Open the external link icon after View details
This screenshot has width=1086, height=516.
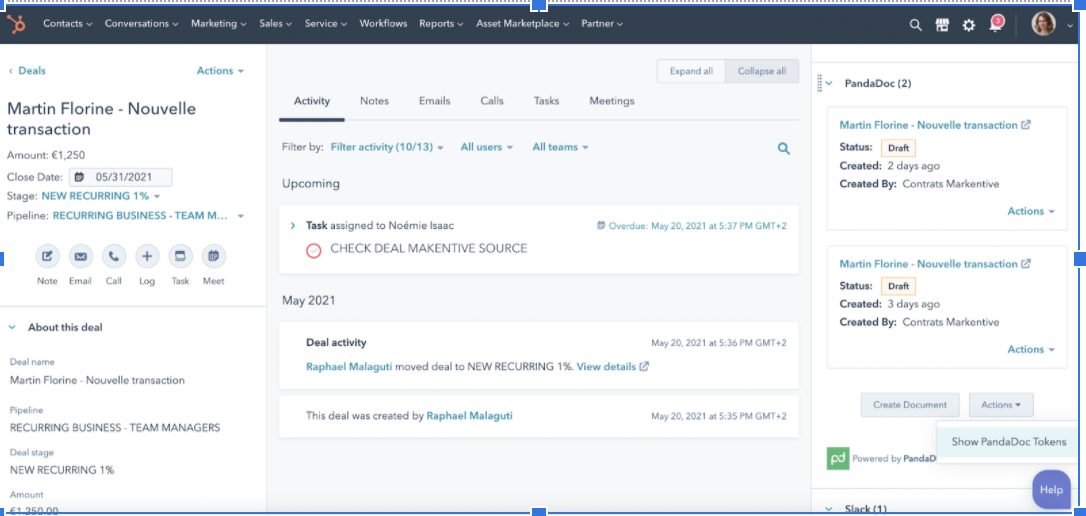(x=644, y=366)
